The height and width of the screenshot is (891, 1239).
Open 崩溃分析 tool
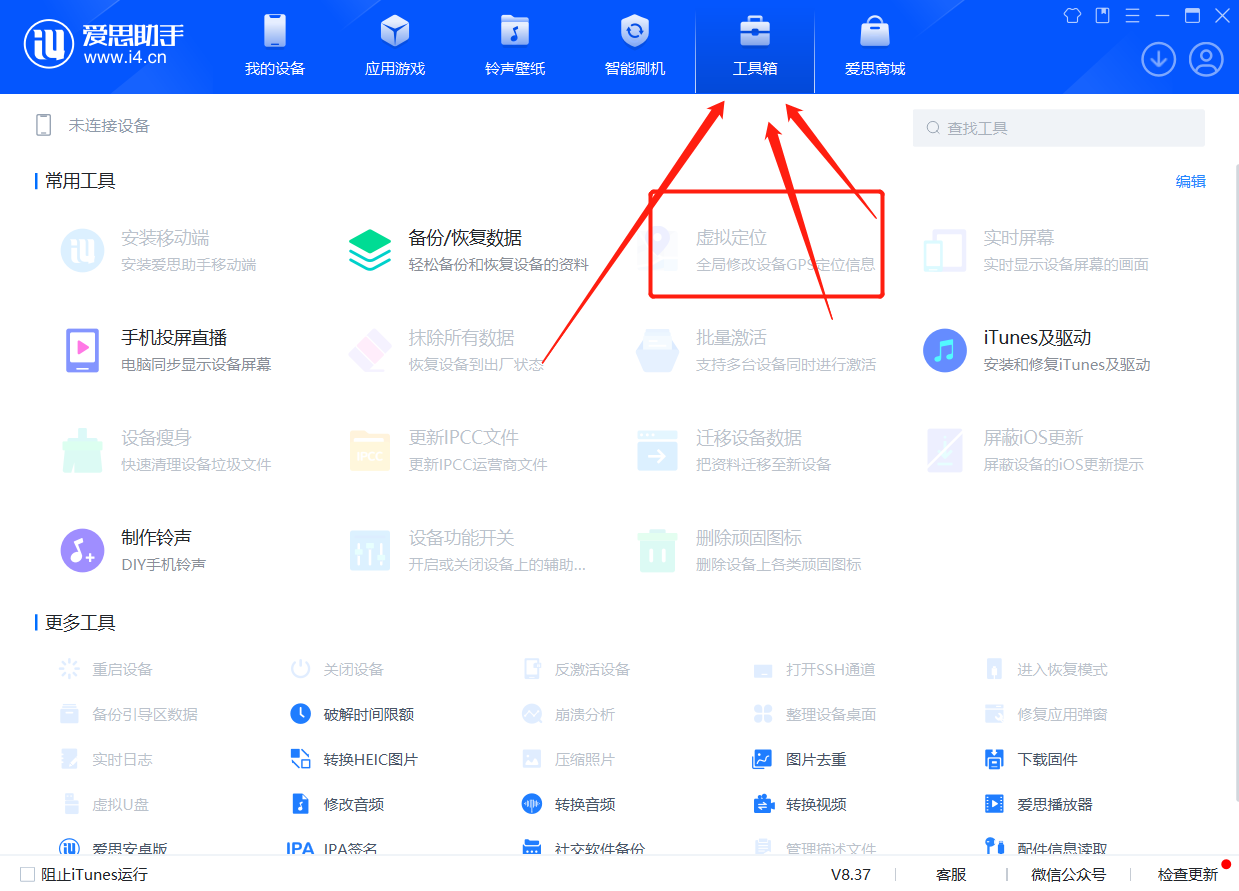(568, 714)
